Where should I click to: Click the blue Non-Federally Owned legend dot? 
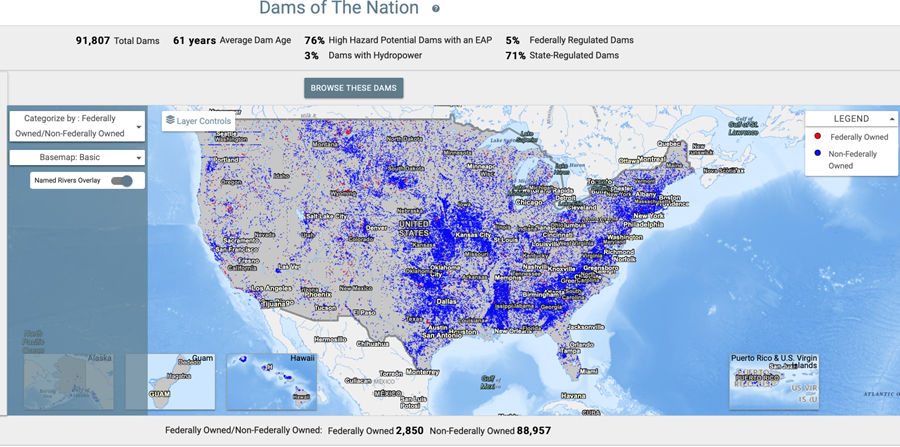click(818, 154)
